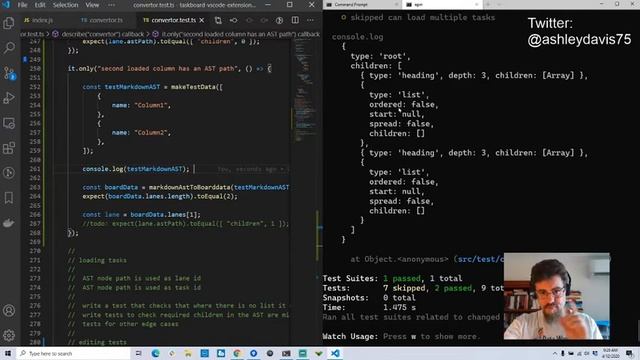Click the VS Code logo in title bar
640x360 pixels.
pos(6,4)
